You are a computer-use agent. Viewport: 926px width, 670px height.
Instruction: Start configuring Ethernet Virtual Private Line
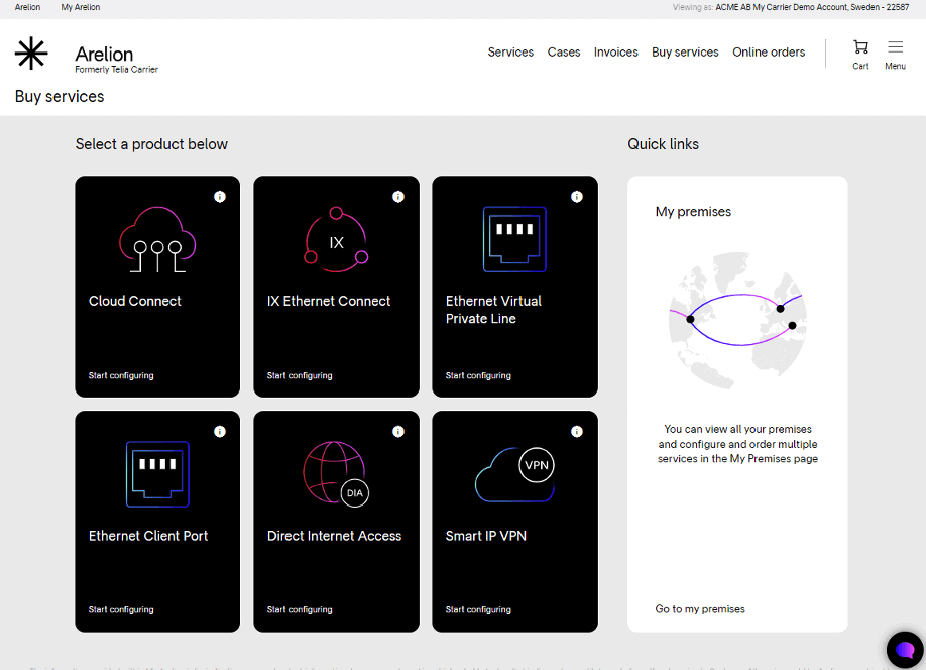[x=478, y=375]
